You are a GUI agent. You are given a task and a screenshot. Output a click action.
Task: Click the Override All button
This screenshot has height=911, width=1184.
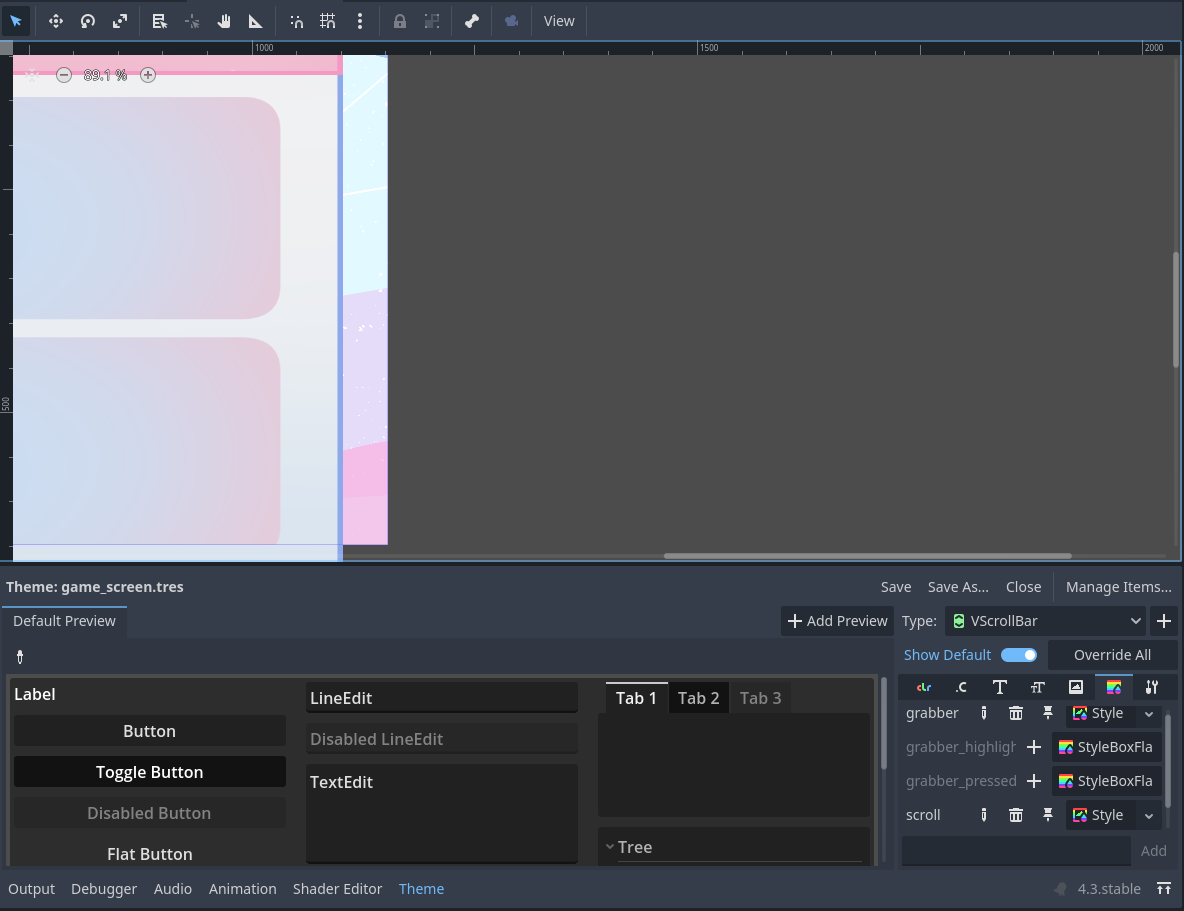pyautogui.click(x=1112, y=655)
